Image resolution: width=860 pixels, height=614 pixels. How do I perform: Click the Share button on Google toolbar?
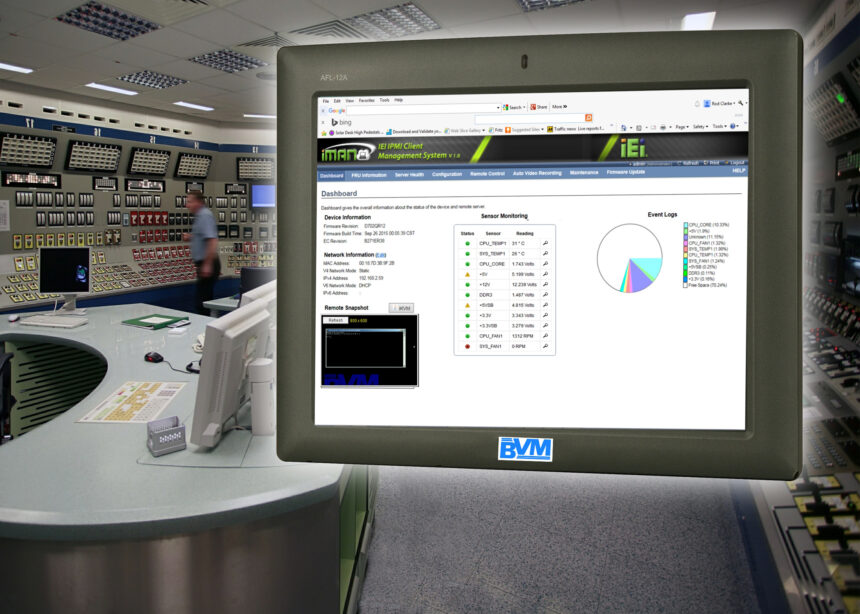point(539,107)
